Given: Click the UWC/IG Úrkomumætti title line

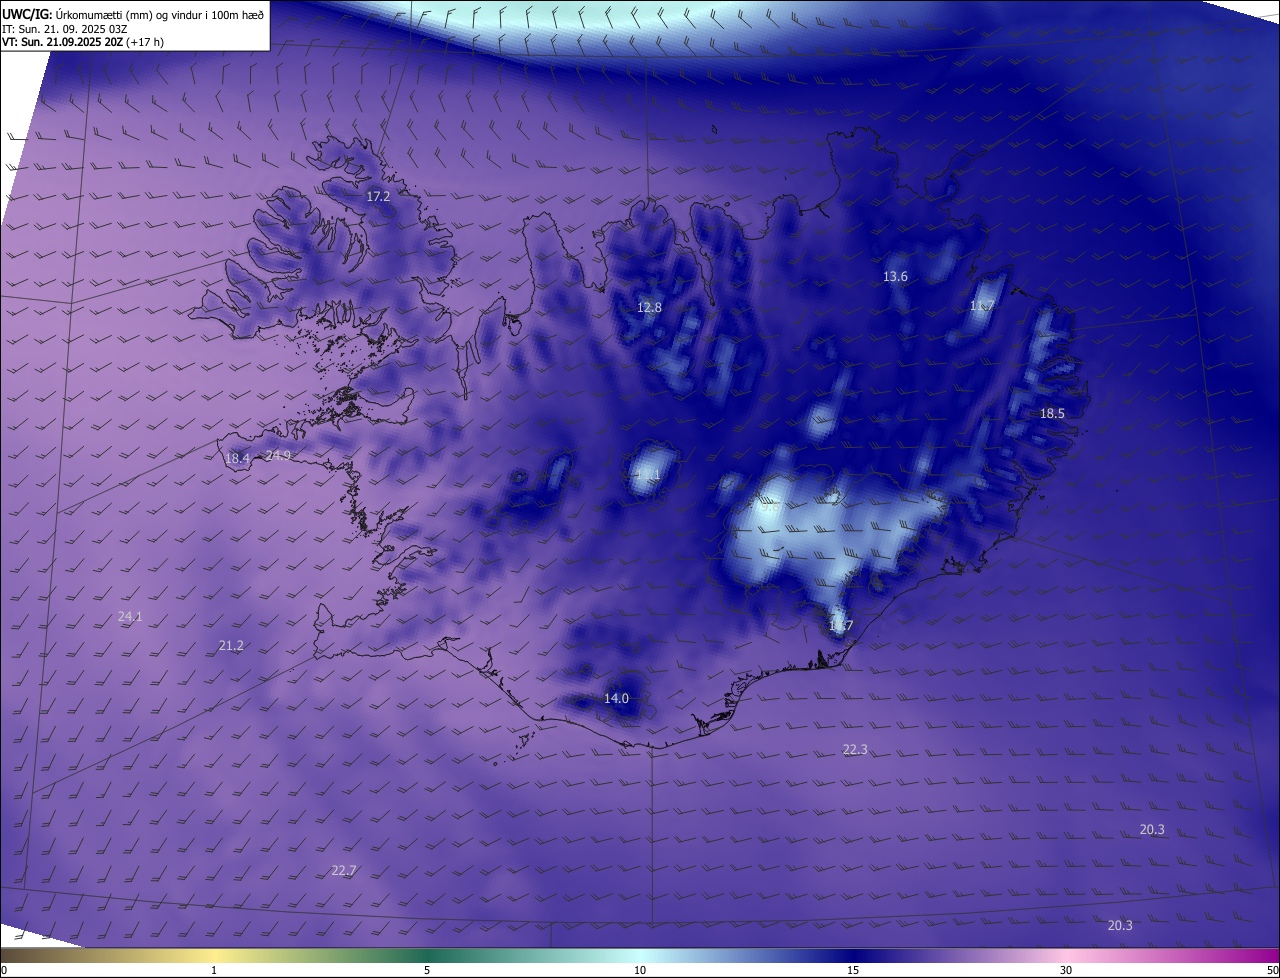Looking at the screenshot, I should pos(133,14).
